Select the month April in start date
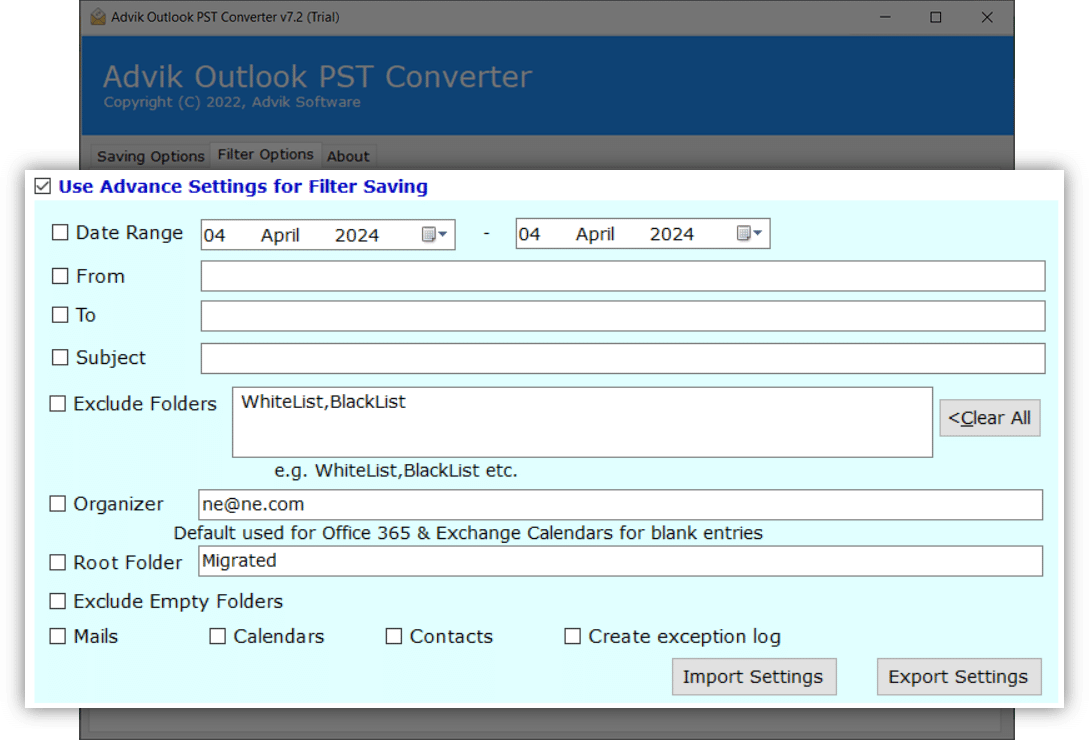The width and height of the screenshot is (1089, 740). [x=280, y=236]
